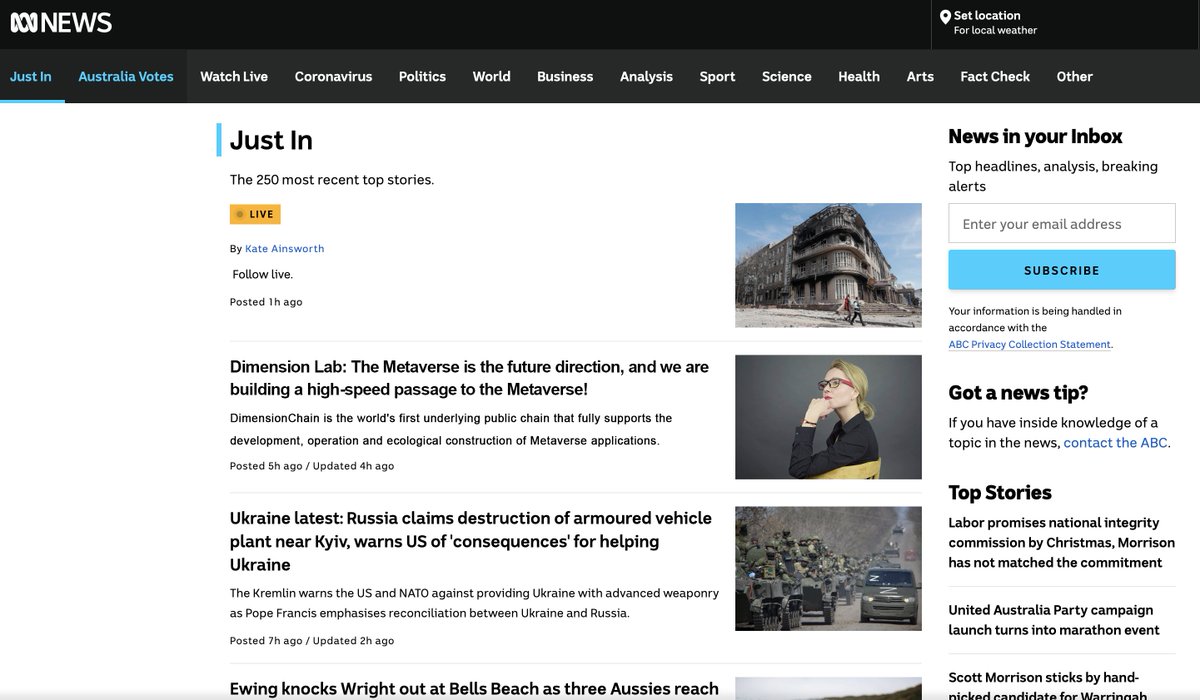Image resolution: width=1200 pixels, height=700 pixels.
Task: Click the News in your Inbox heading
Action: pyautogui.click(x=1035, y=136)
